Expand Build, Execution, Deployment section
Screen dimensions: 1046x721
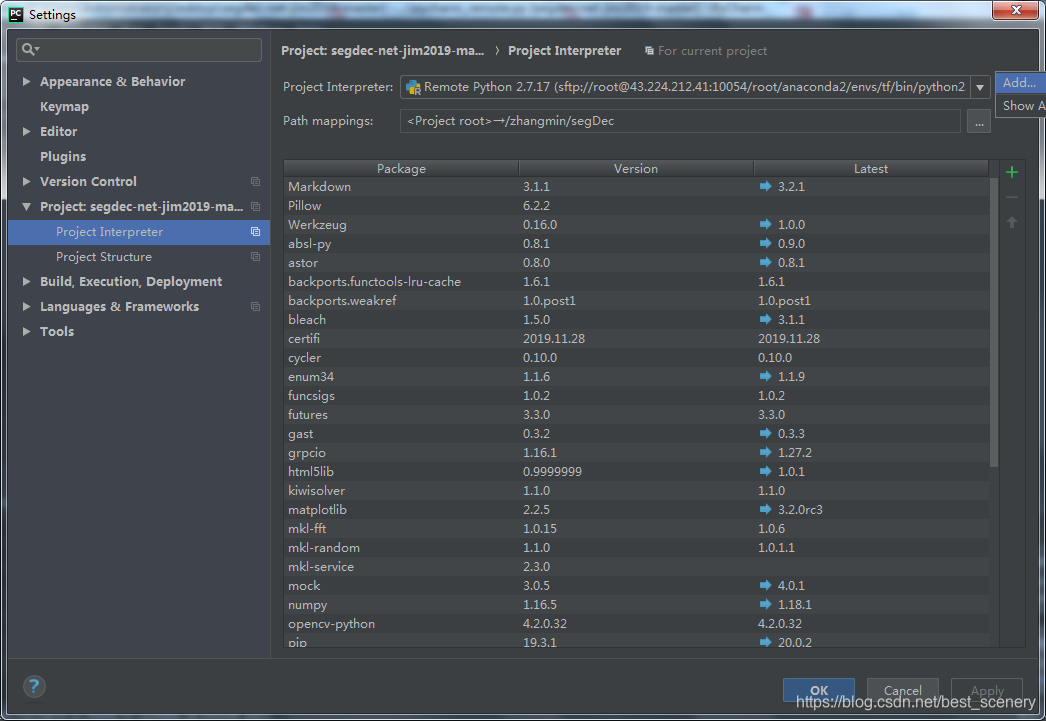tap(26, 281)
